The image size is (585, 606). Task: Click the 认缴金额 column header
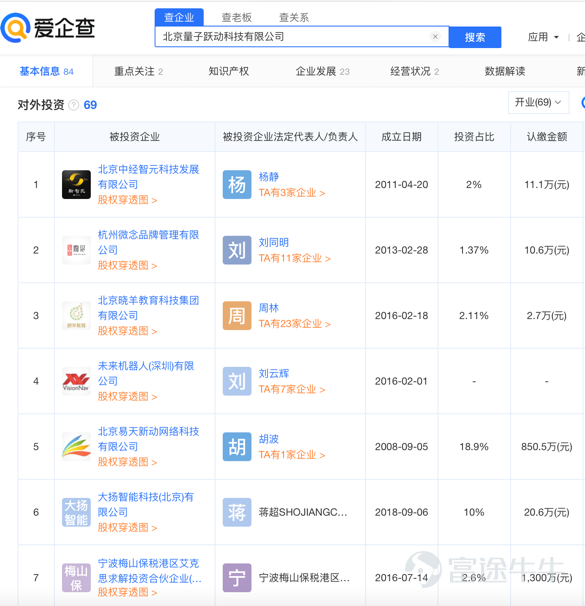click(547, 137)
